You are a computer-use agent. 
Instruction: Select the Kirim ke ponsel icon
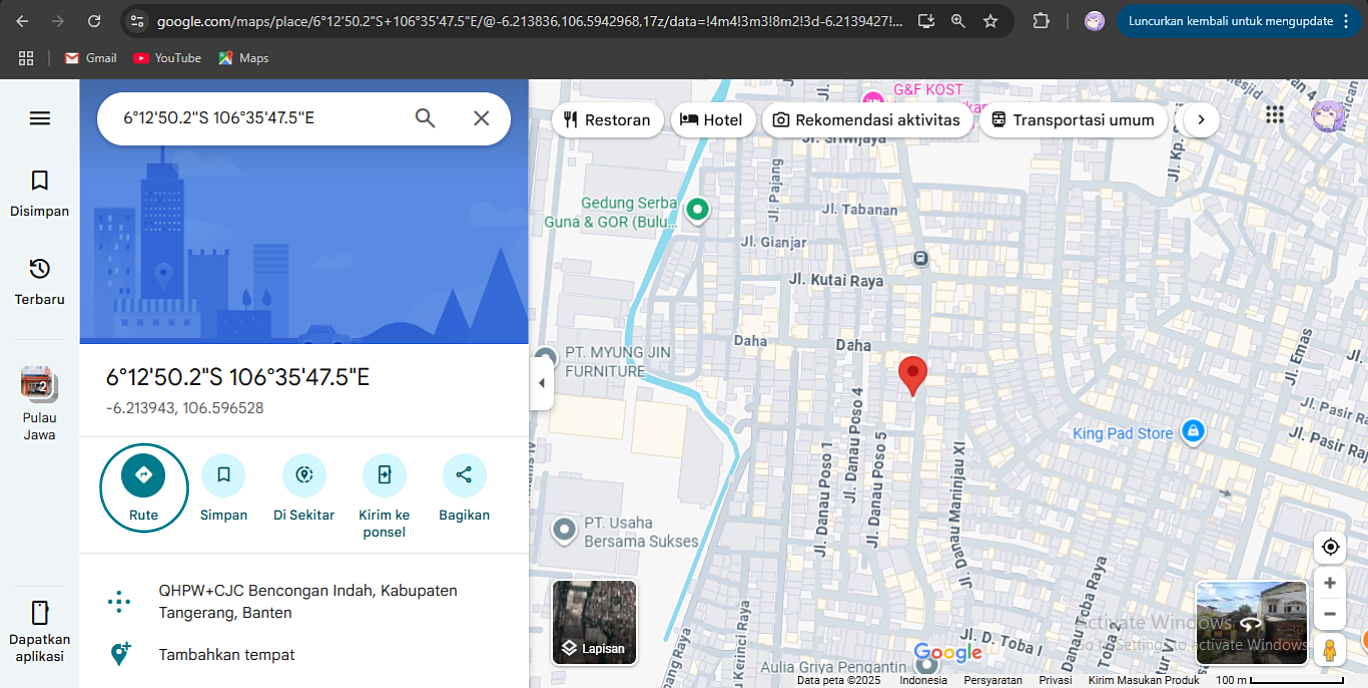pyautogui.click(x=384, y=475)
